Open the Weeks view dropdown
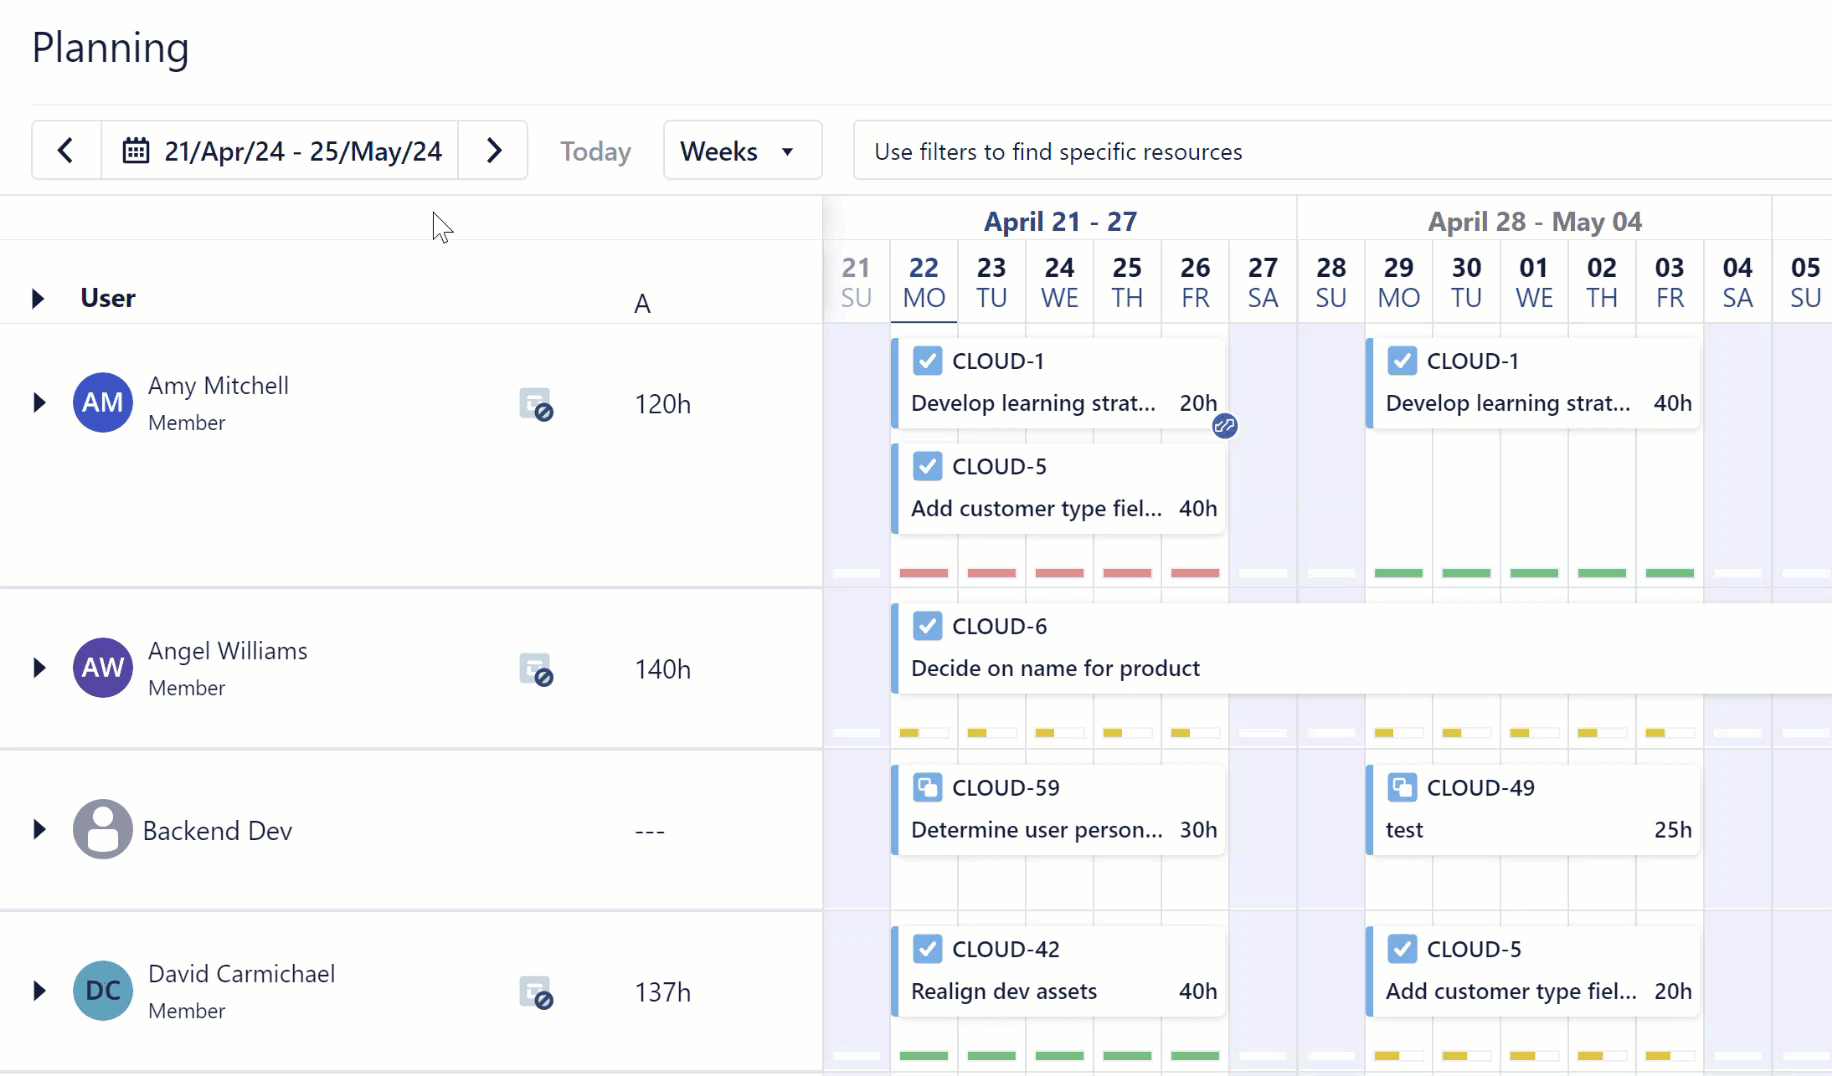This screenshot has height=1076, width=1832. pos(742,150)
